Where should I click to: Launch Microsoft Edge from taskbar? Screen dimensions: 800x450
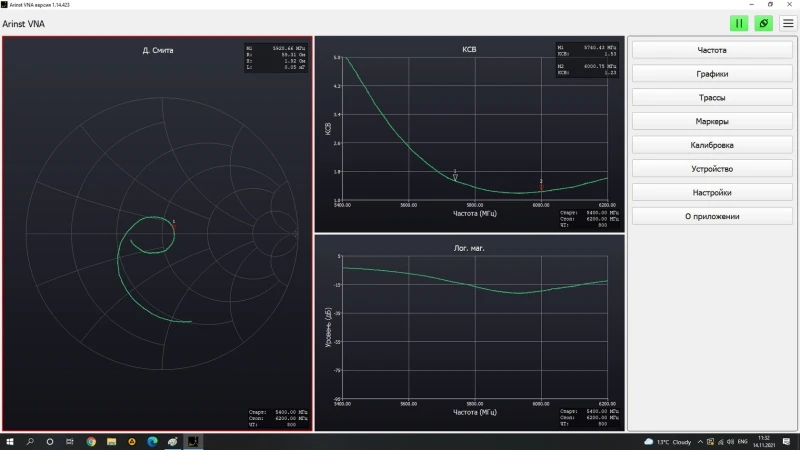pos(152,442)
